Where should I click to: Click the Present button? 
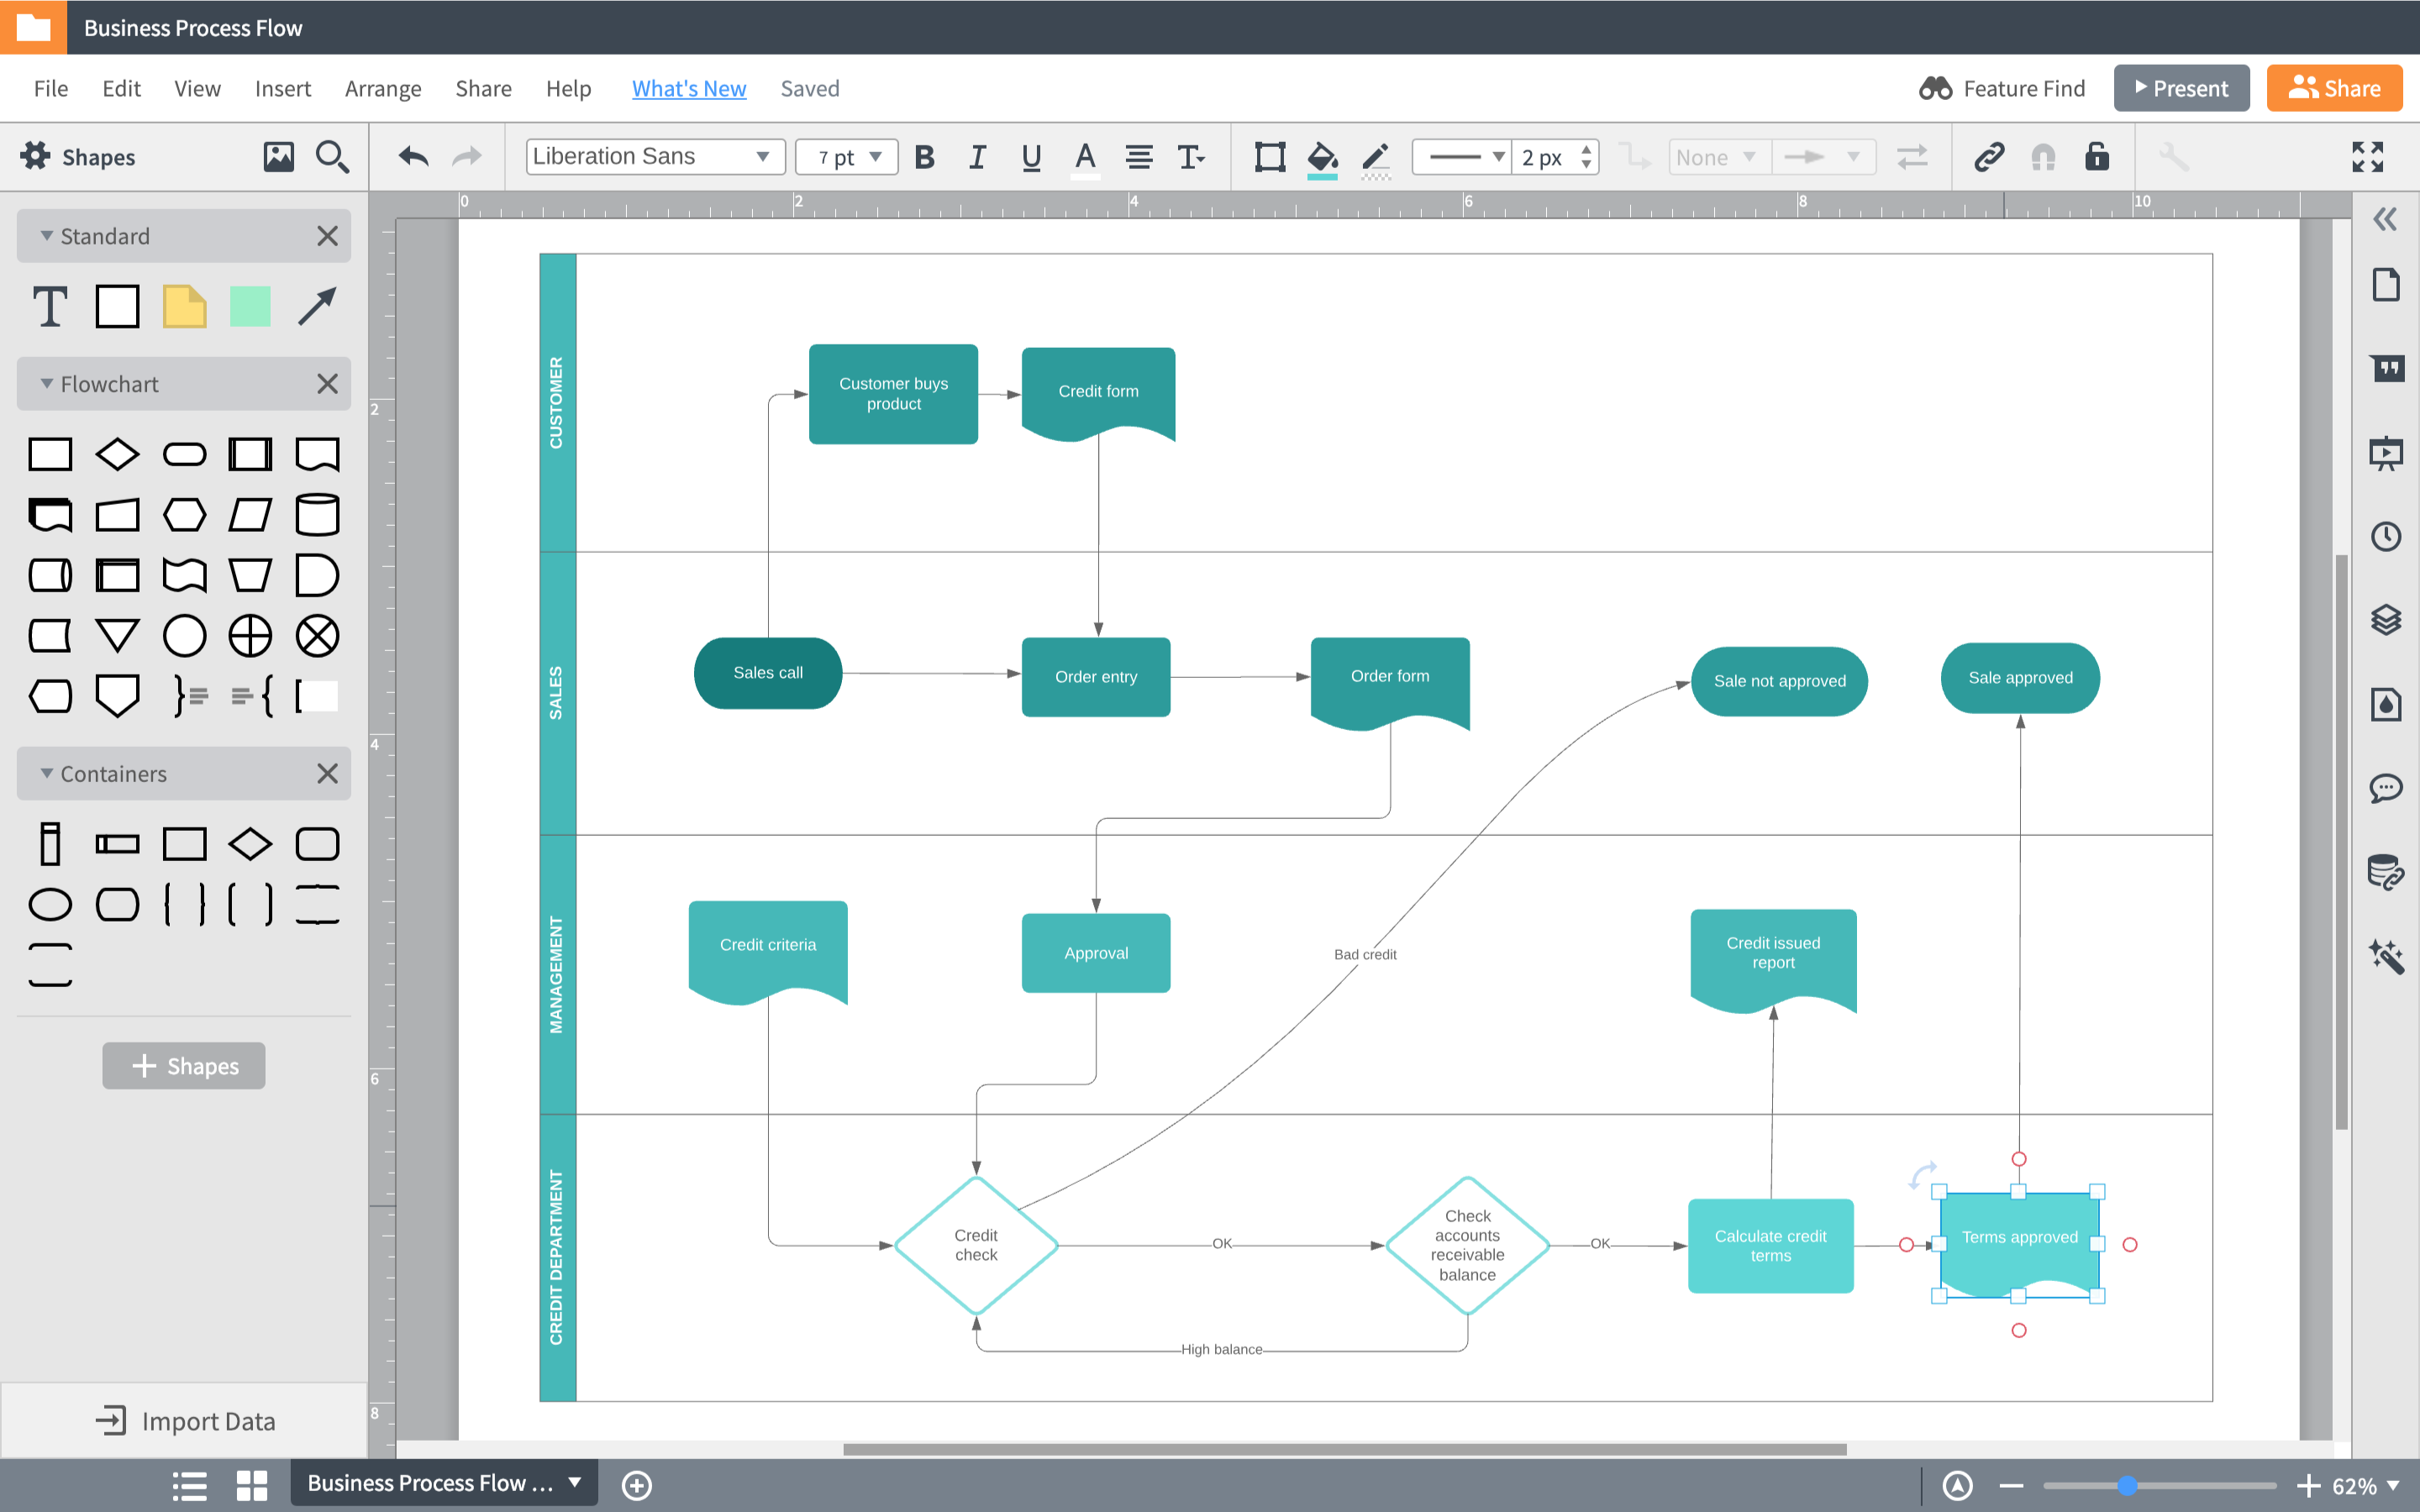tap(2181, 88)
